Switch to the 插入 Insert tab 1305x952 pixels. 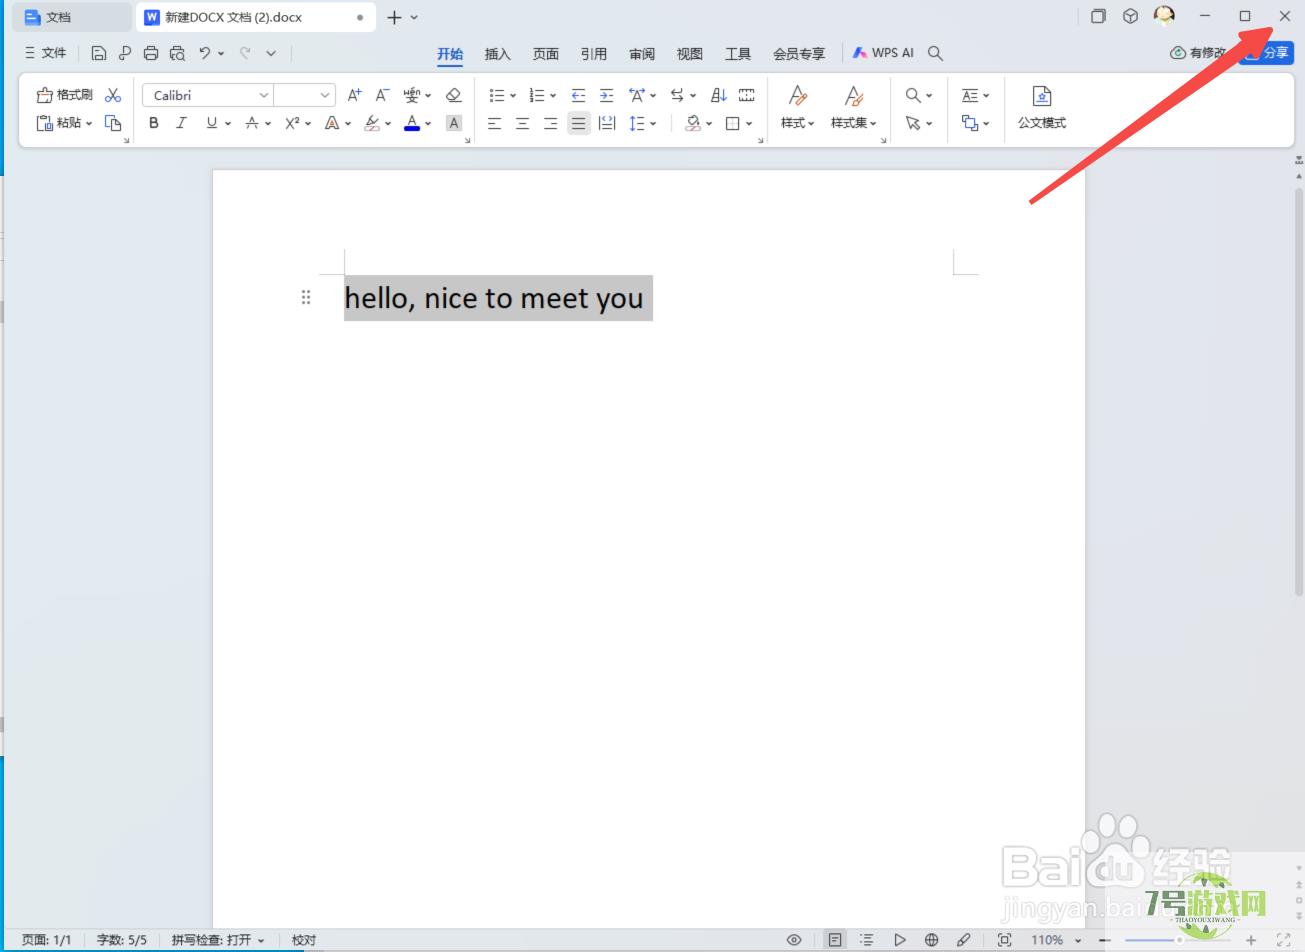(497, 54)
